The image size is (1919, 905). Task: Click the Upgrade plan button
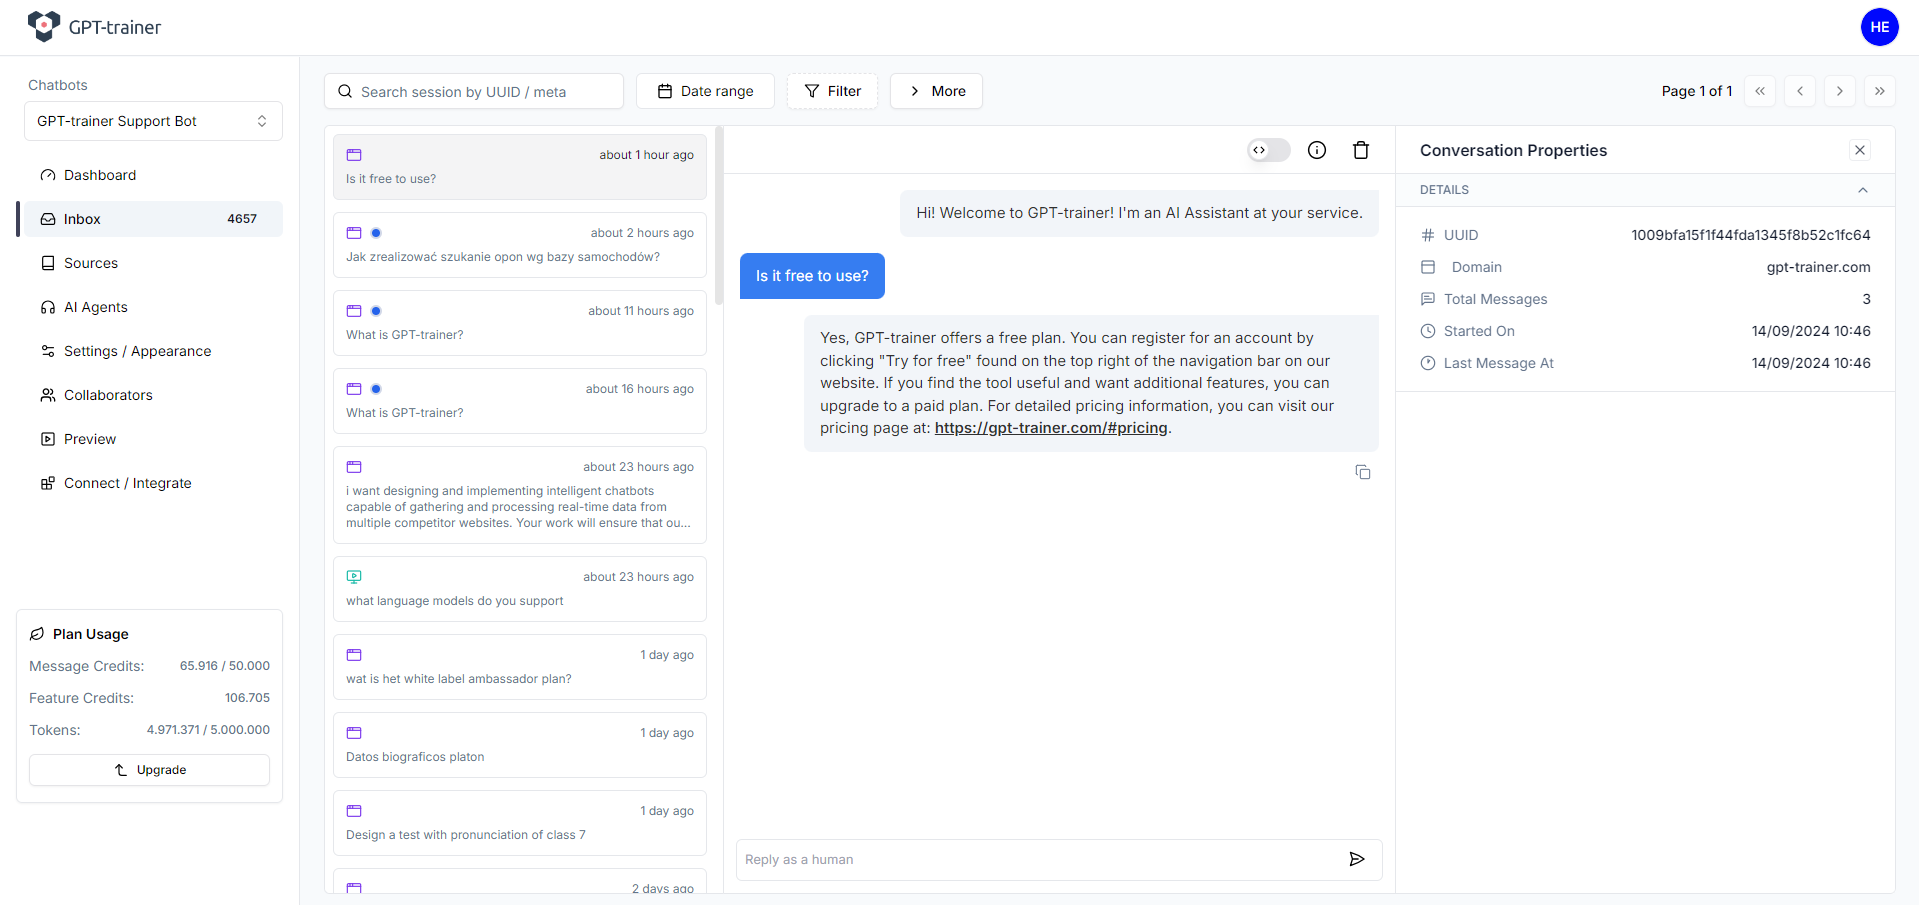coord(149,770)
